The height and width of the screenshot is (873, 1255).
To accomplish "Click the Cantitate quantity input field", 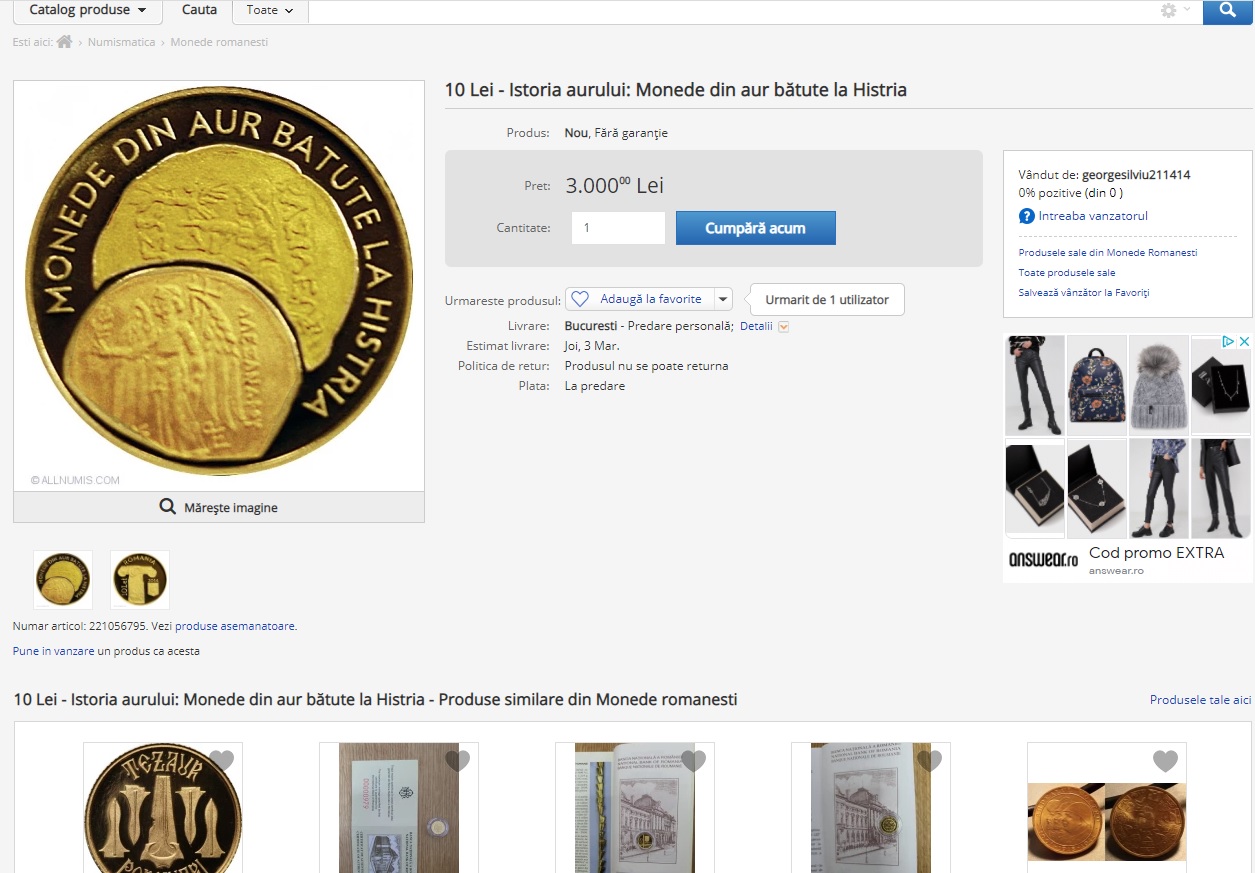I will 618,228.
